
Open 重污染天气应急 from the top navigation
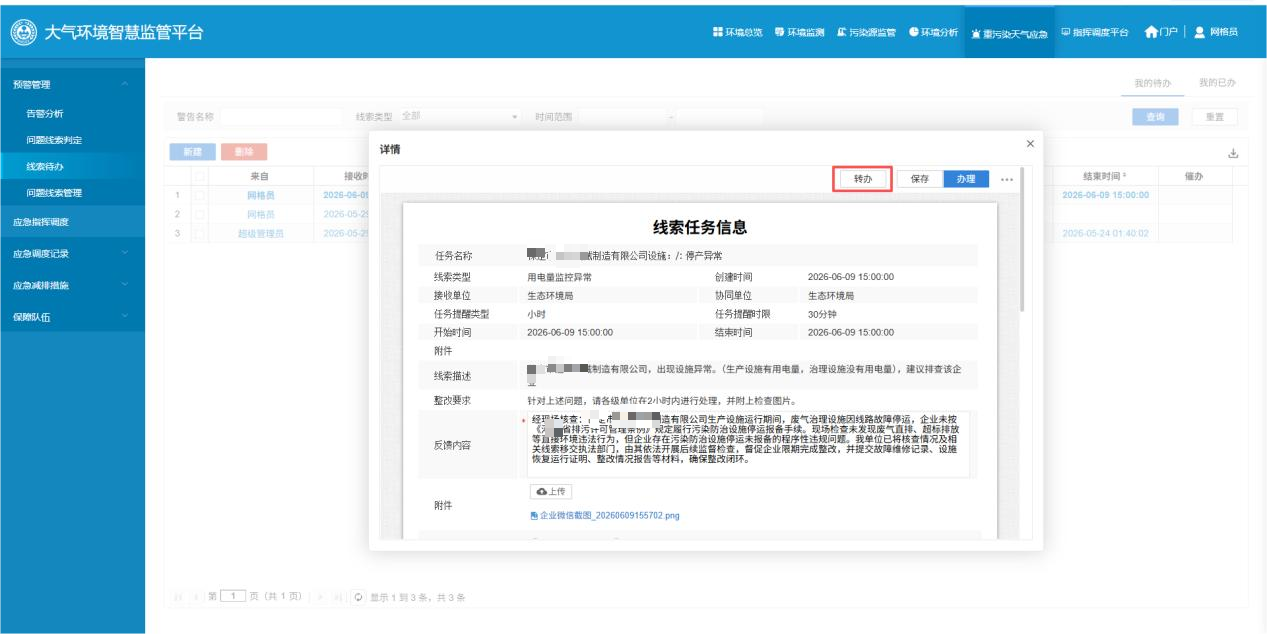[x=1009, y=33]
